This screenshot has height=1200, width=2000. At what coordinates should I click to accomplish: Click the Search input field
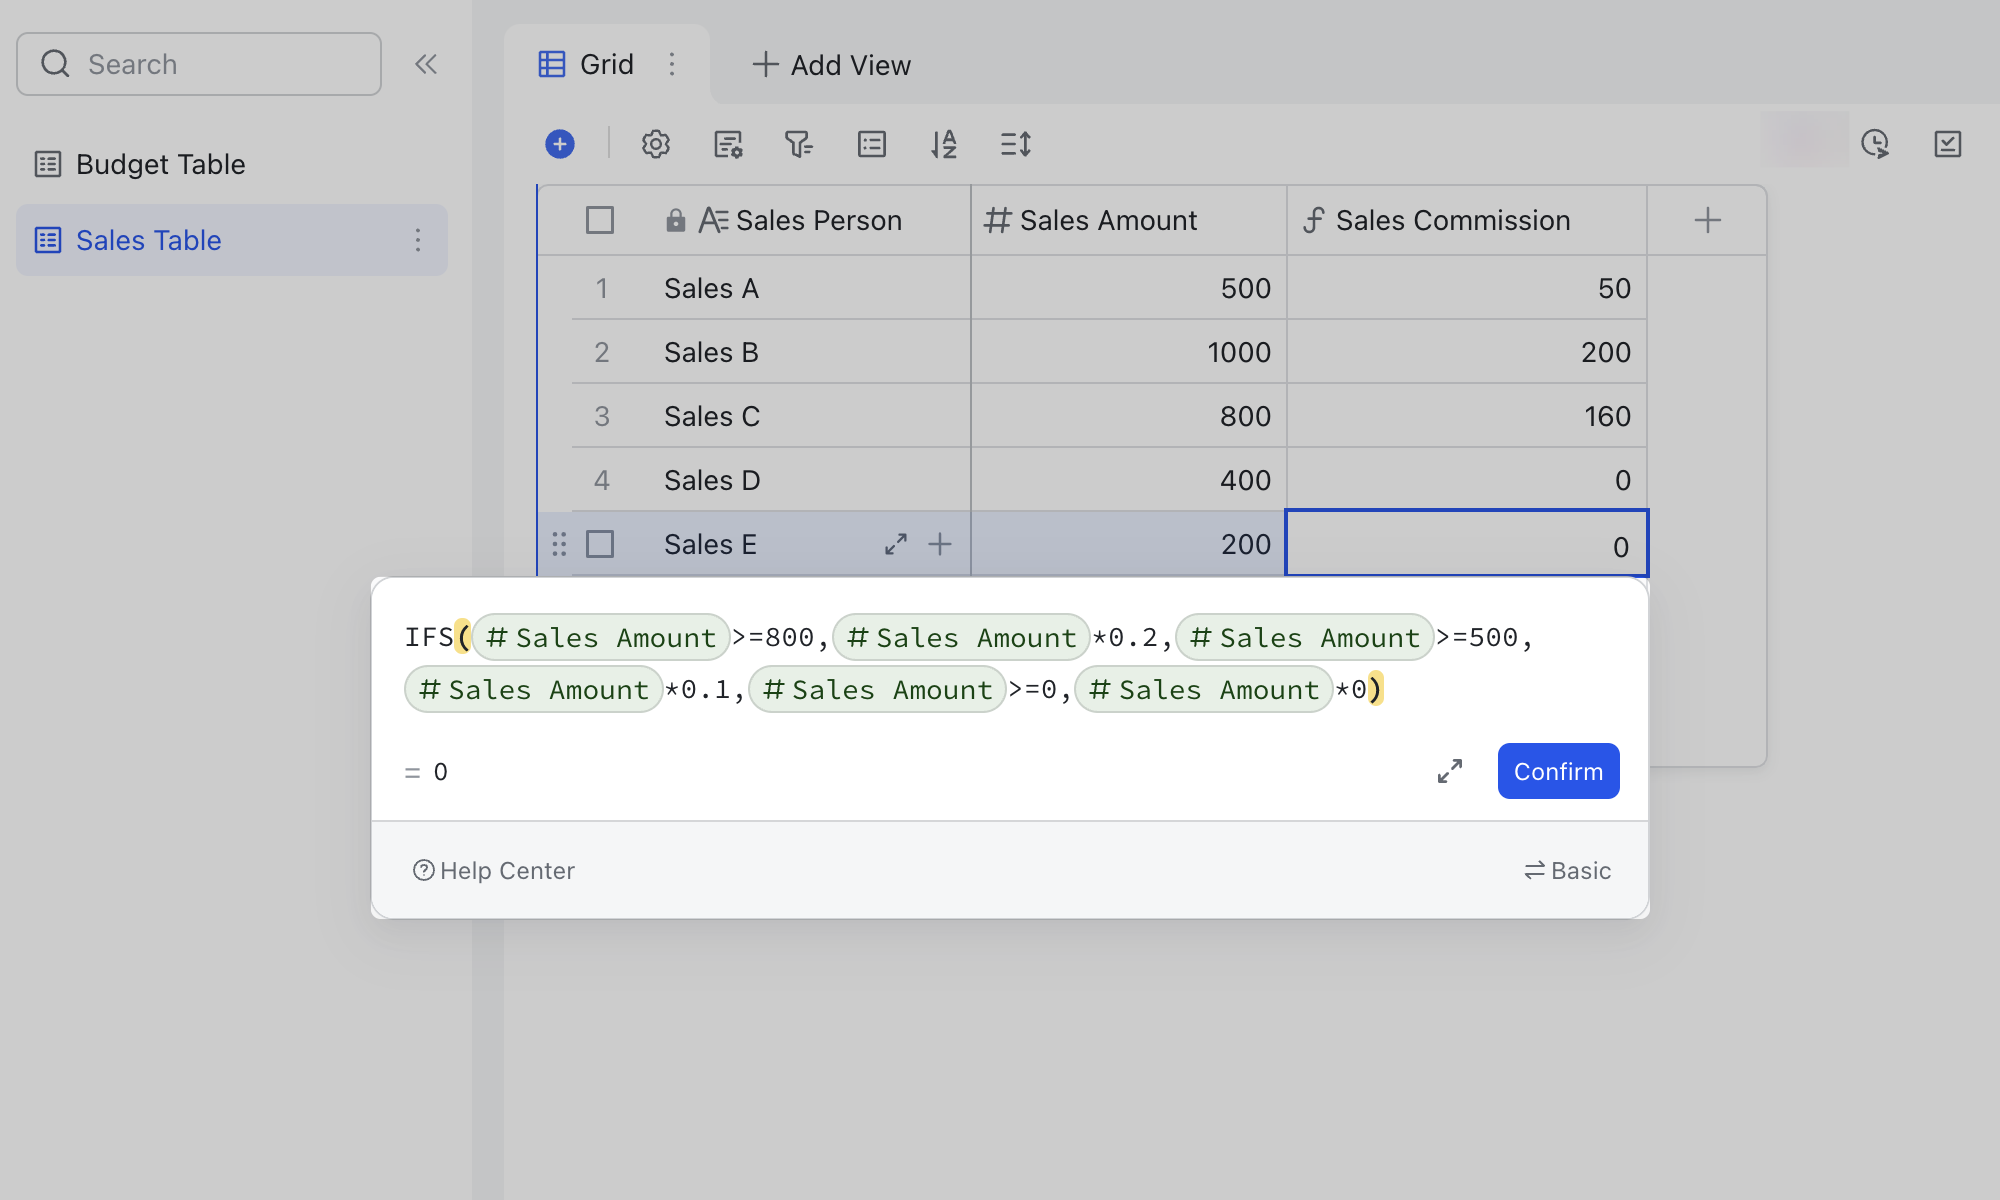coord(199,64)
